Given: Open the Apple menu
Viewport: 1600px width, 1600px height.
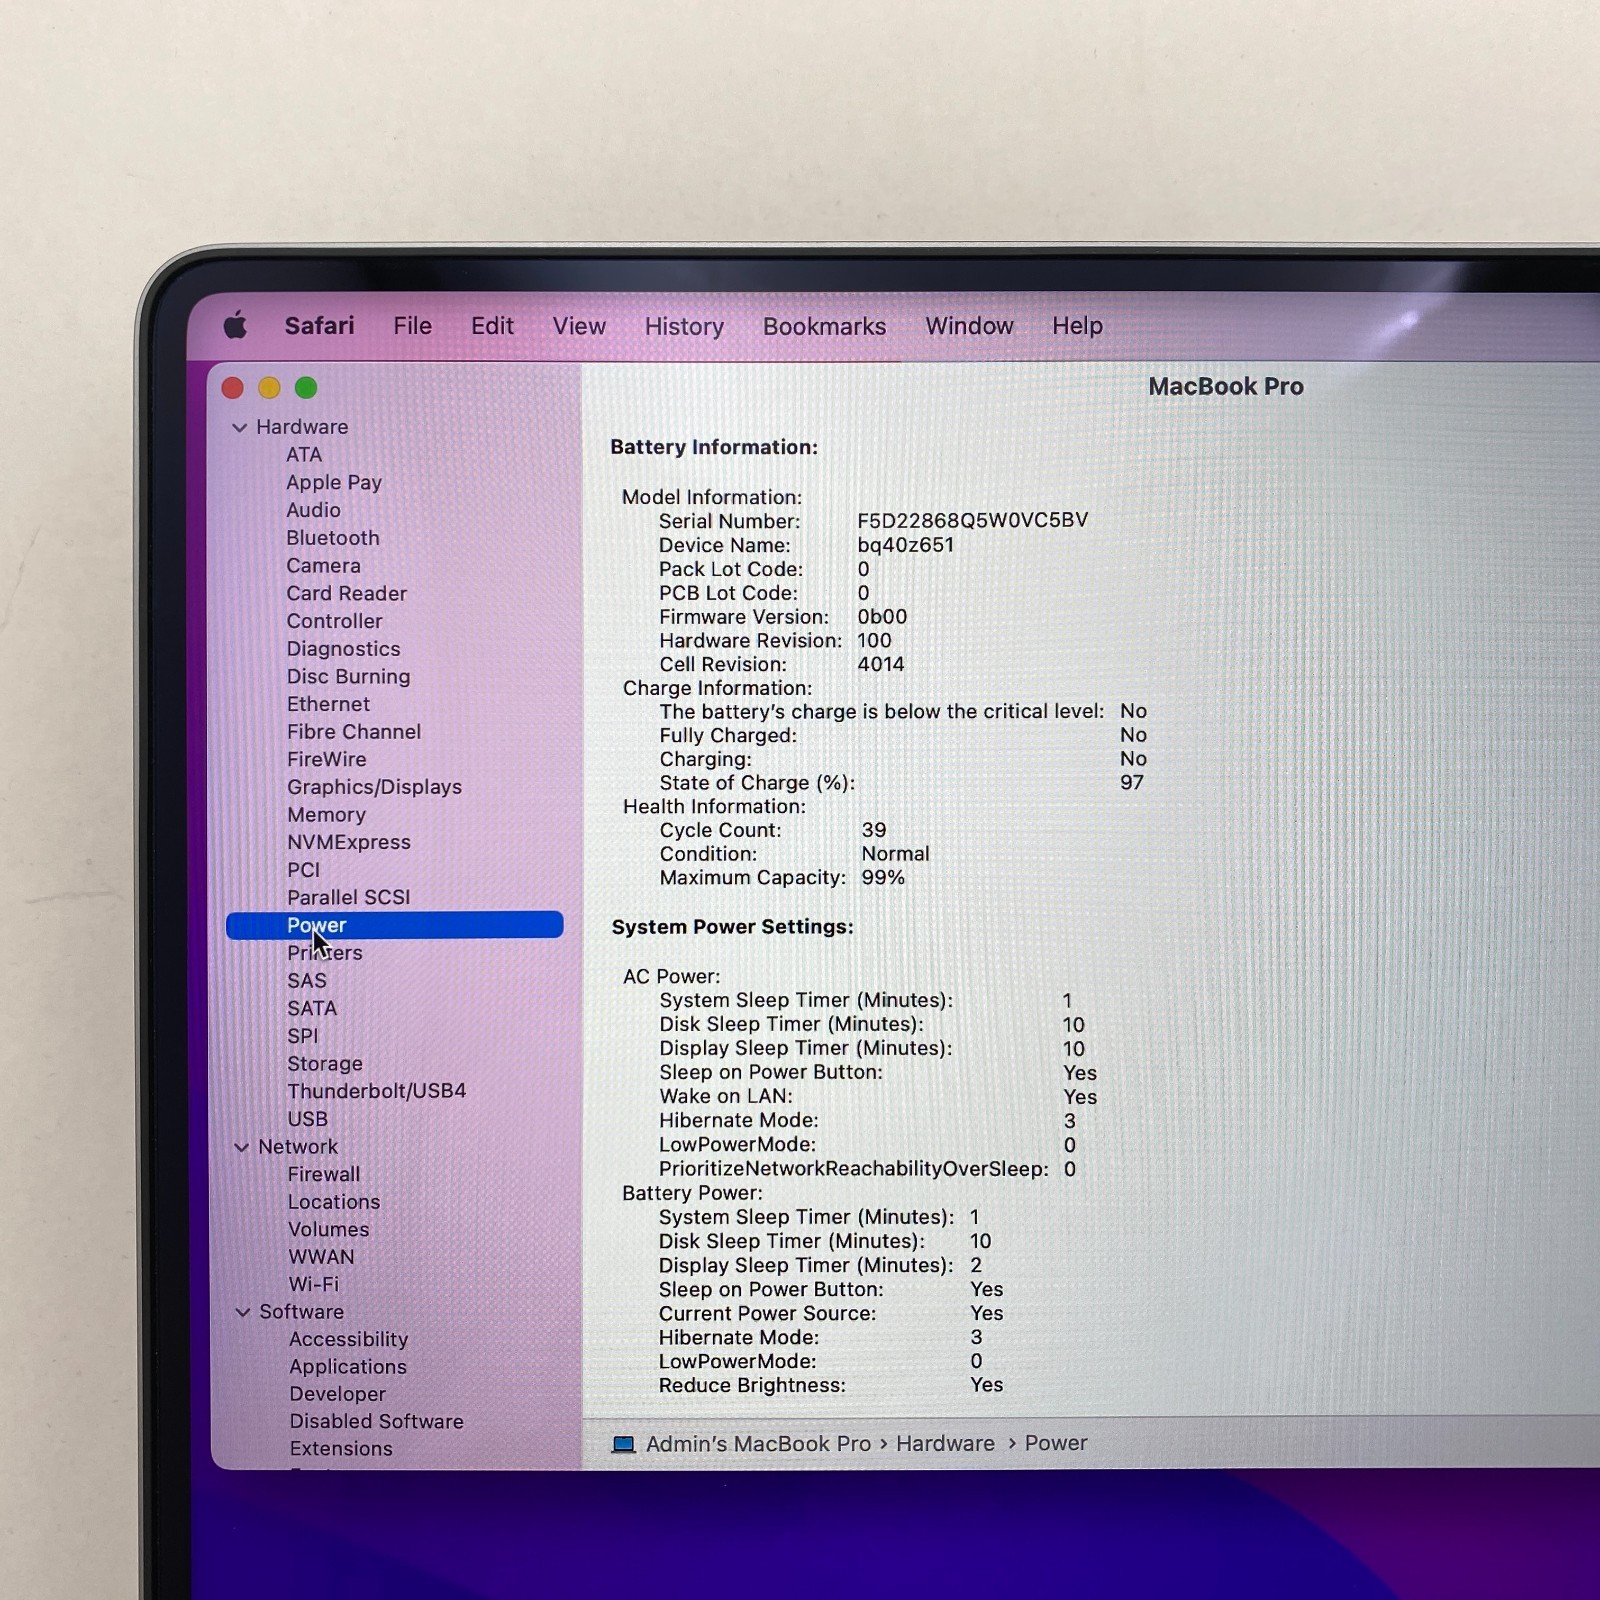Looking at the screenshot, I should (x=235, y=325).
